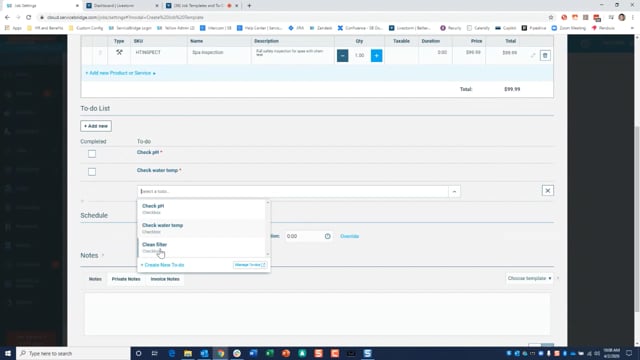Click the browser reload icon

pyautogui.click(x=29, y=17)
